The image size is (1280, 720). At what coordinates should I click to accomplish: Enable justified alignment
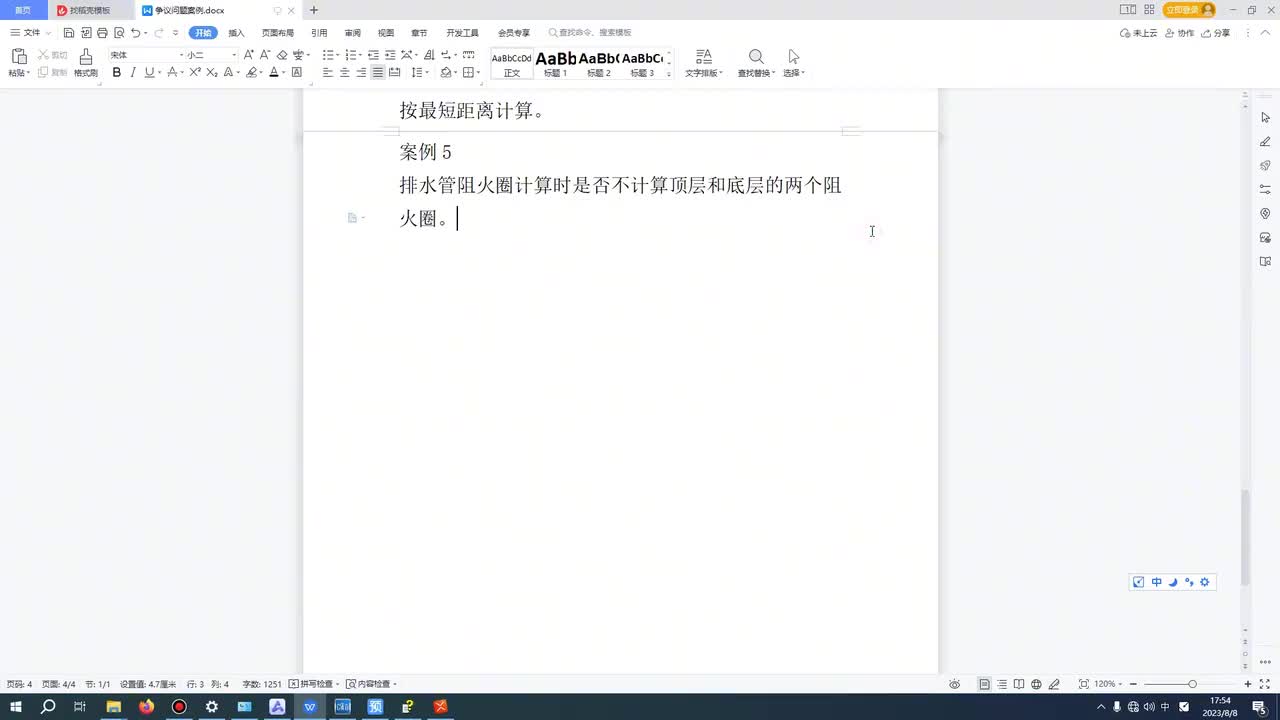coord(378,73)
